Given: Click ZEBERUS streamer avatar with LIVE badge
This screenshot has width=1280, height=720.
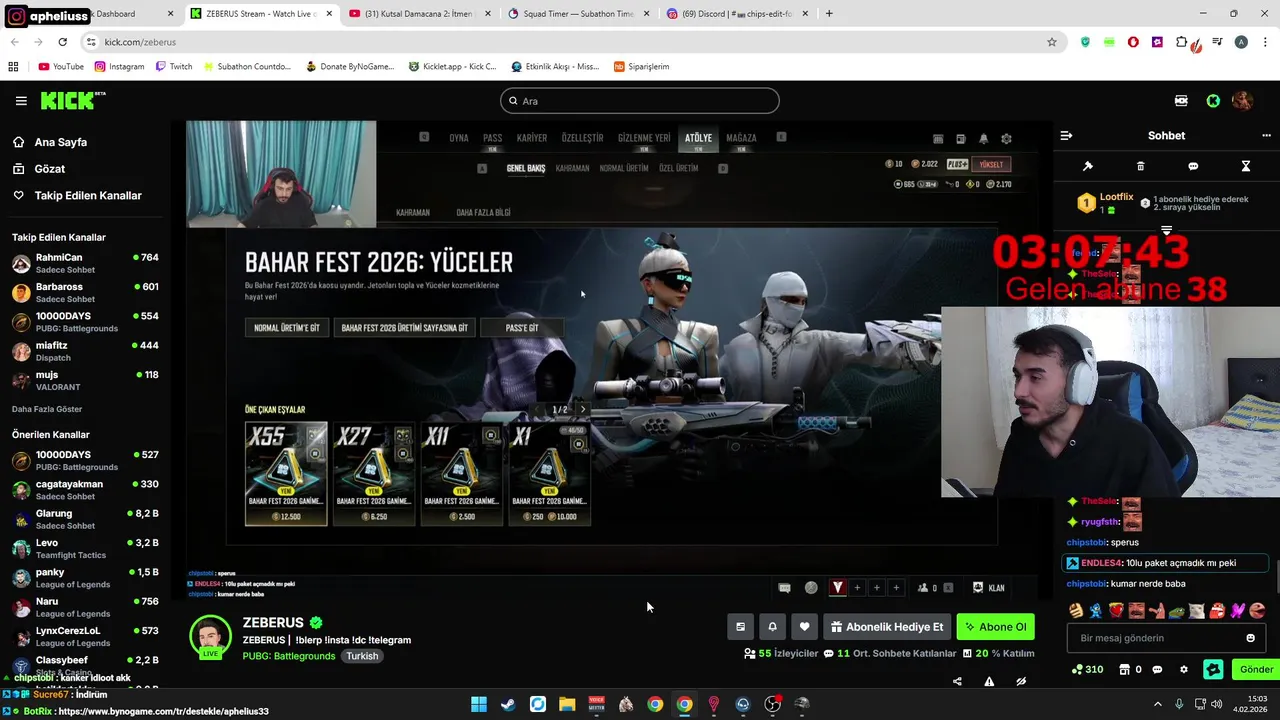Looking at the screenshot, I should point(210,637).
